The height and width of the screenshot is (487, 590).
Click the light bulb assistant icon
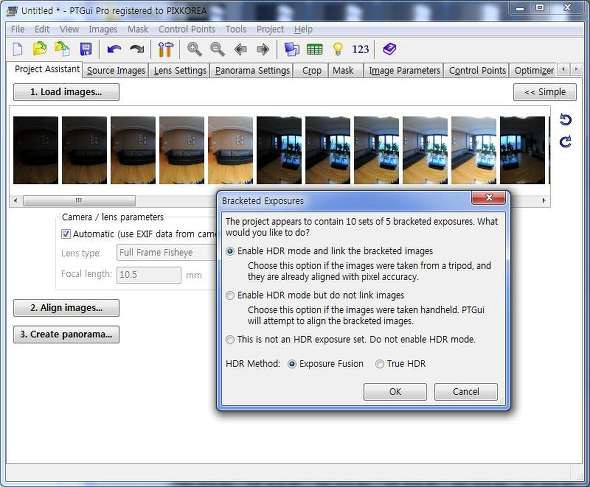pos(338,49)
